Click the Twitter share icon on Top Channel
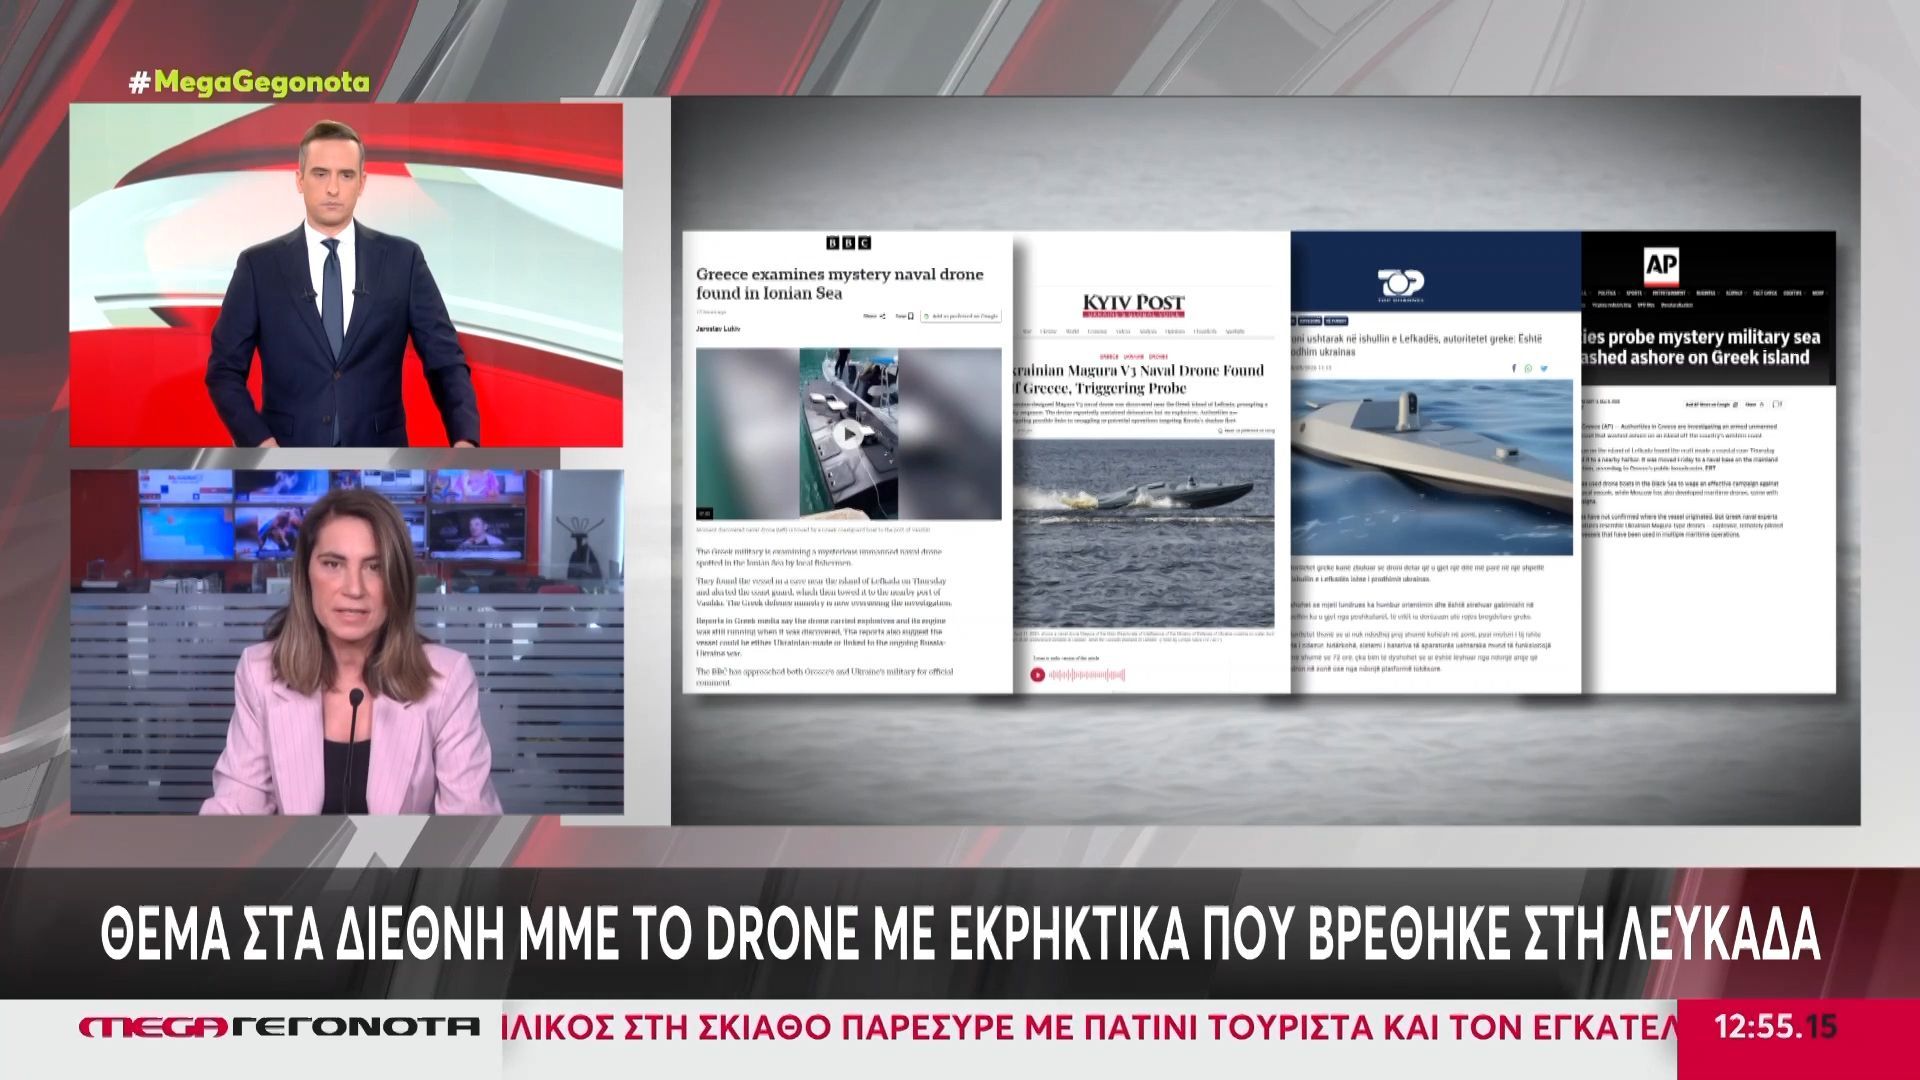 point(1544,369)
